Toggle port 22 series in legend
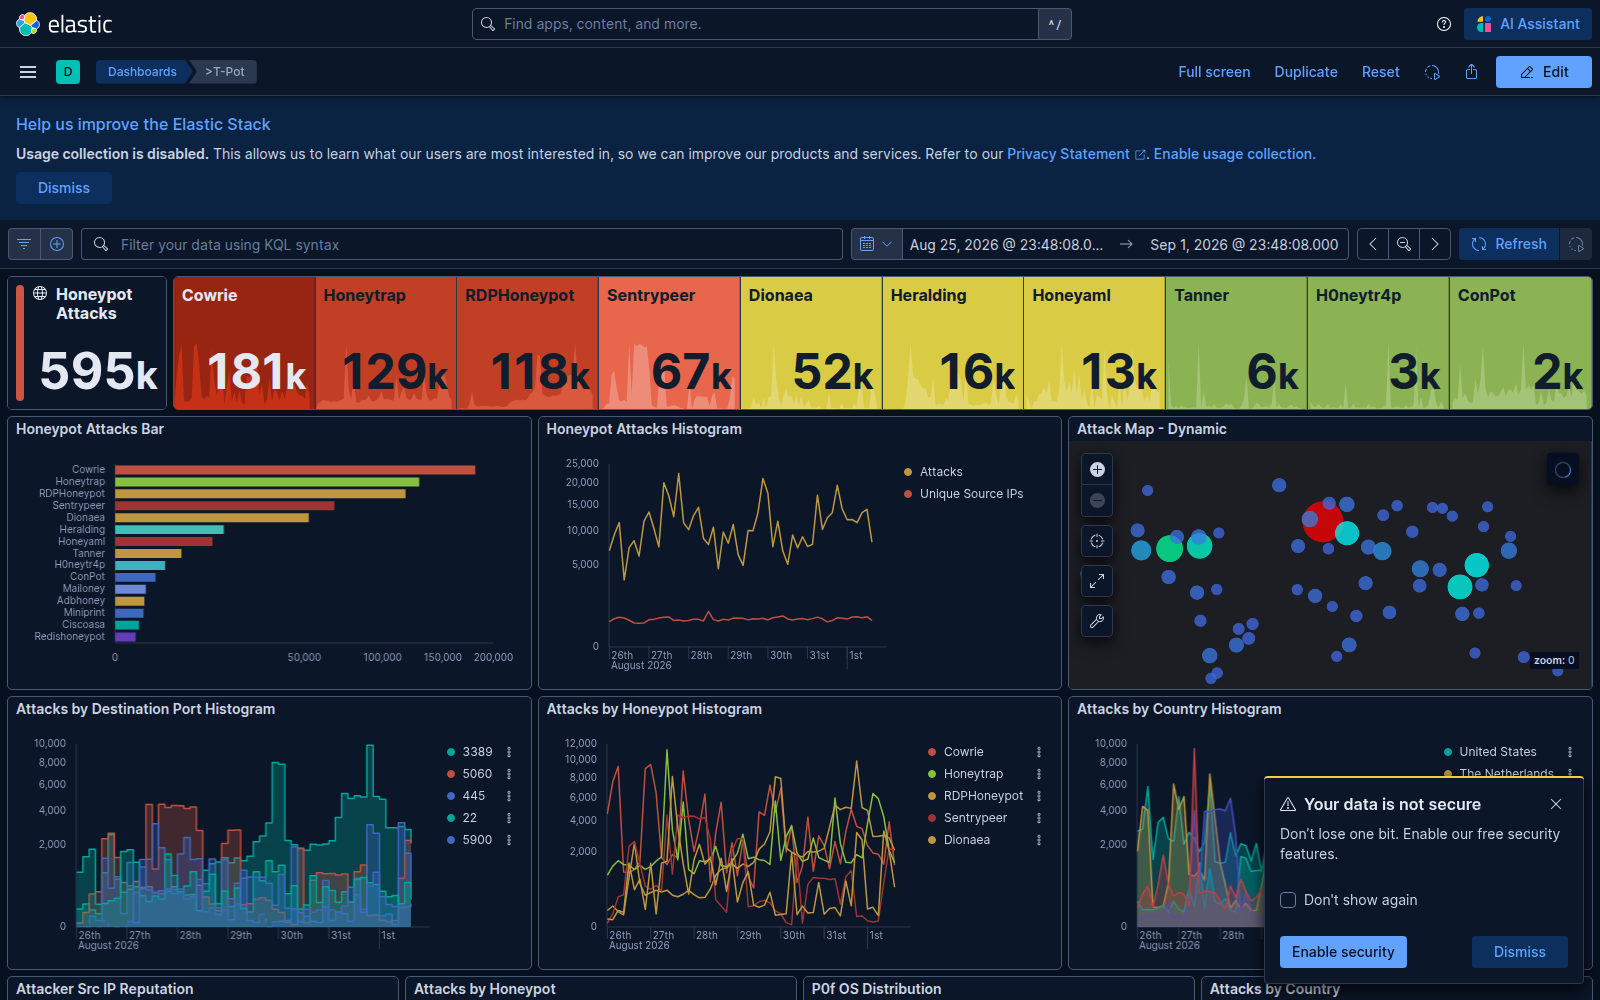 pyautogui.click(x=470, y=818)
